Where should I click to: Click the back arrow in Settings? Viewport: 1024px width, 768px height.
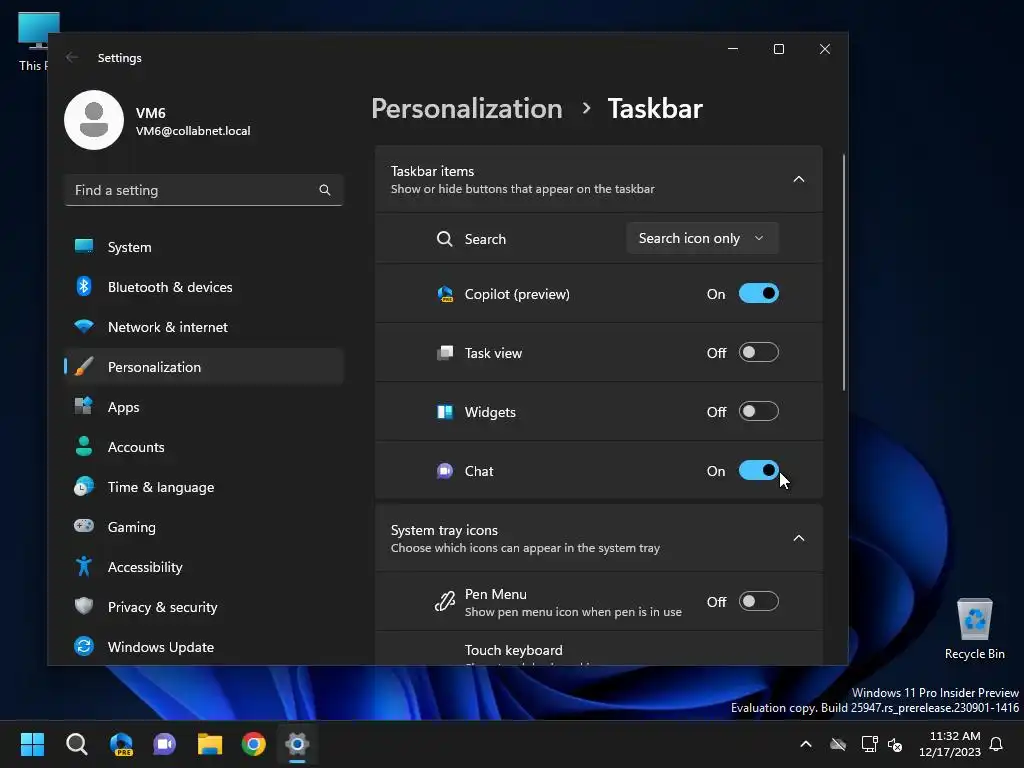tap(72, 57)
